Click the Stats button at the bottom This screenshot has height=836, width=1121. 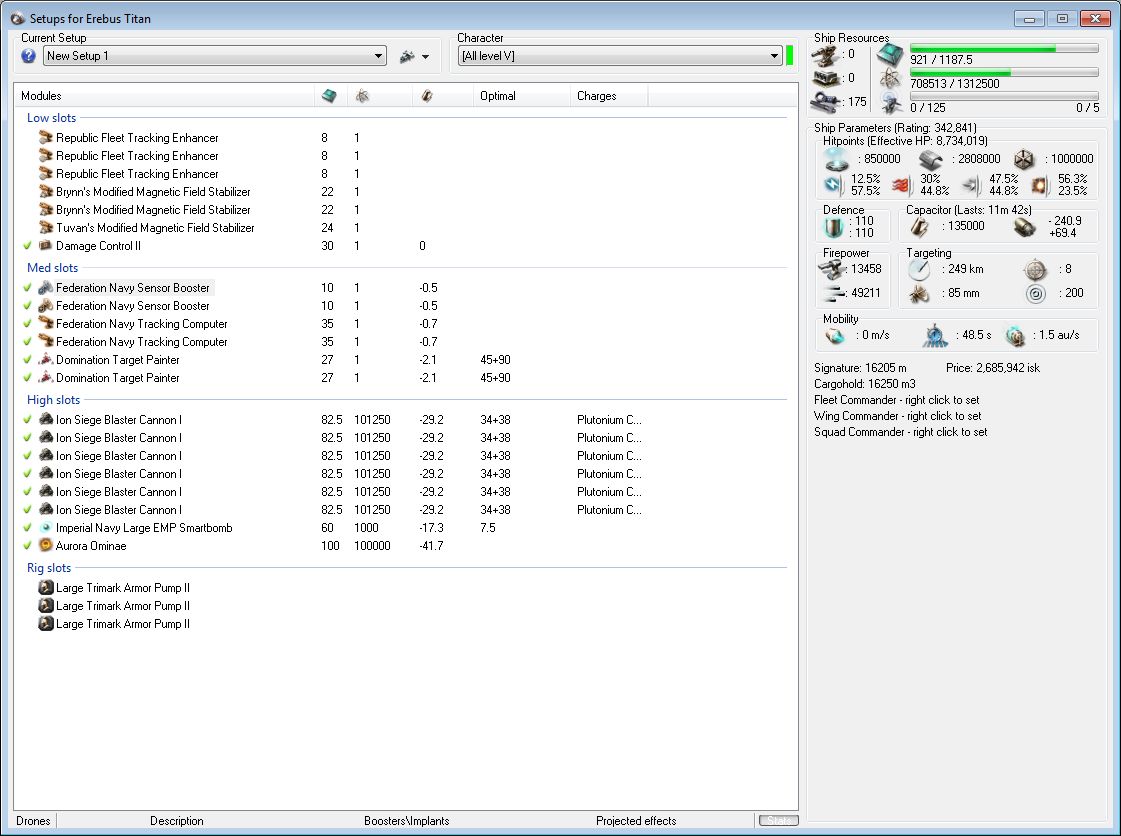[x=778, y=821]
